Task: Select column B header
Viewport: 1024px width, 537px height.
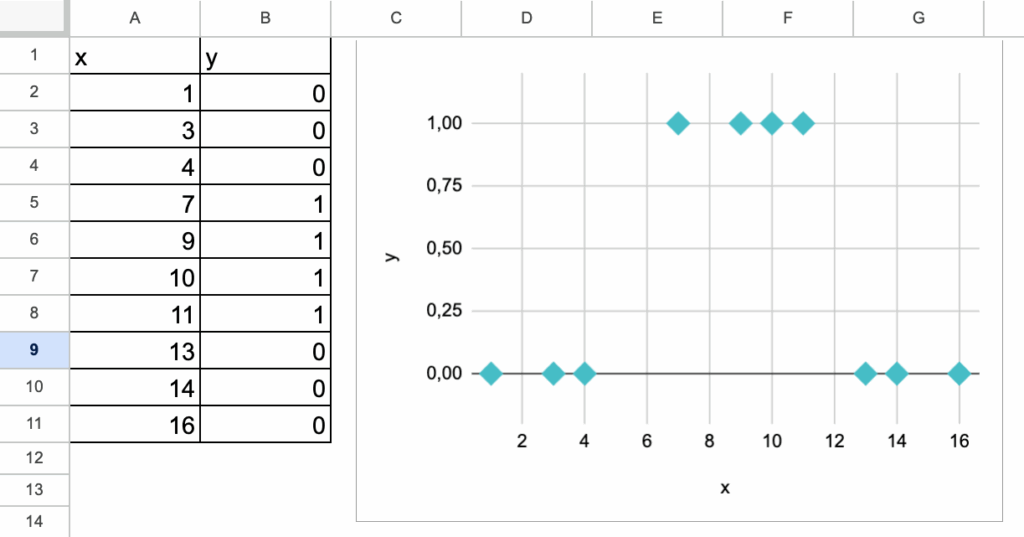Action: point(265,17)
